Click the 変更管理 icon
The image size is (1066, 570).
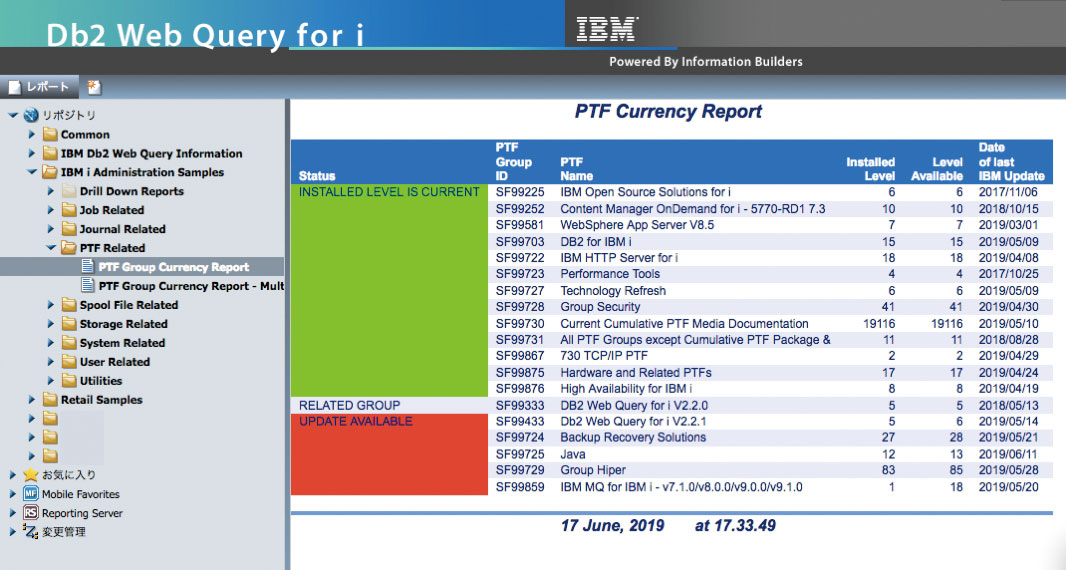coord(31,532)
